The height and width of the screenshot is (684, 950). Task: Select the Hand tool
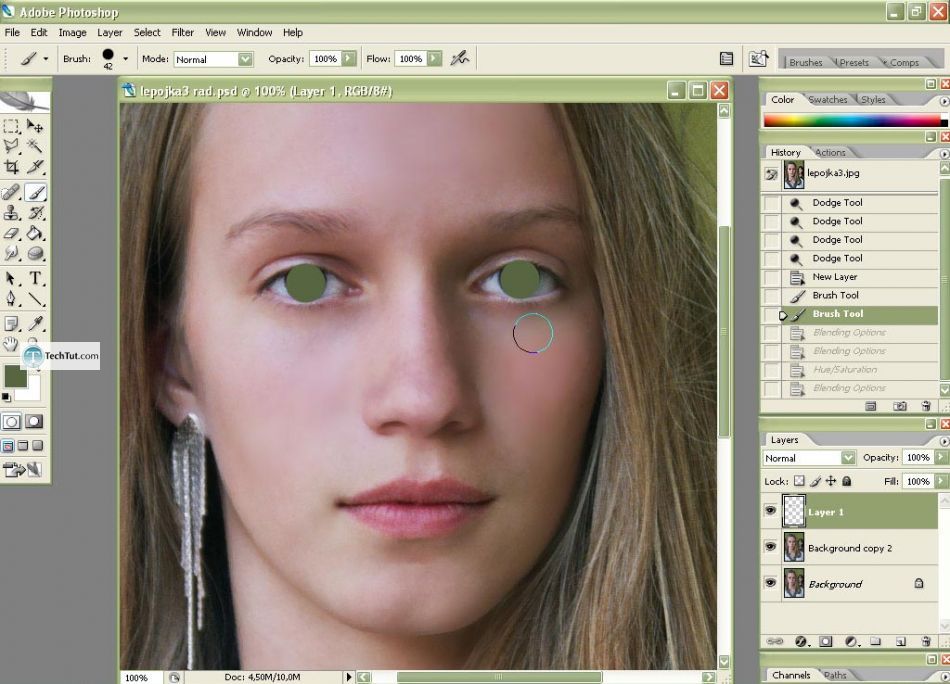10,344
